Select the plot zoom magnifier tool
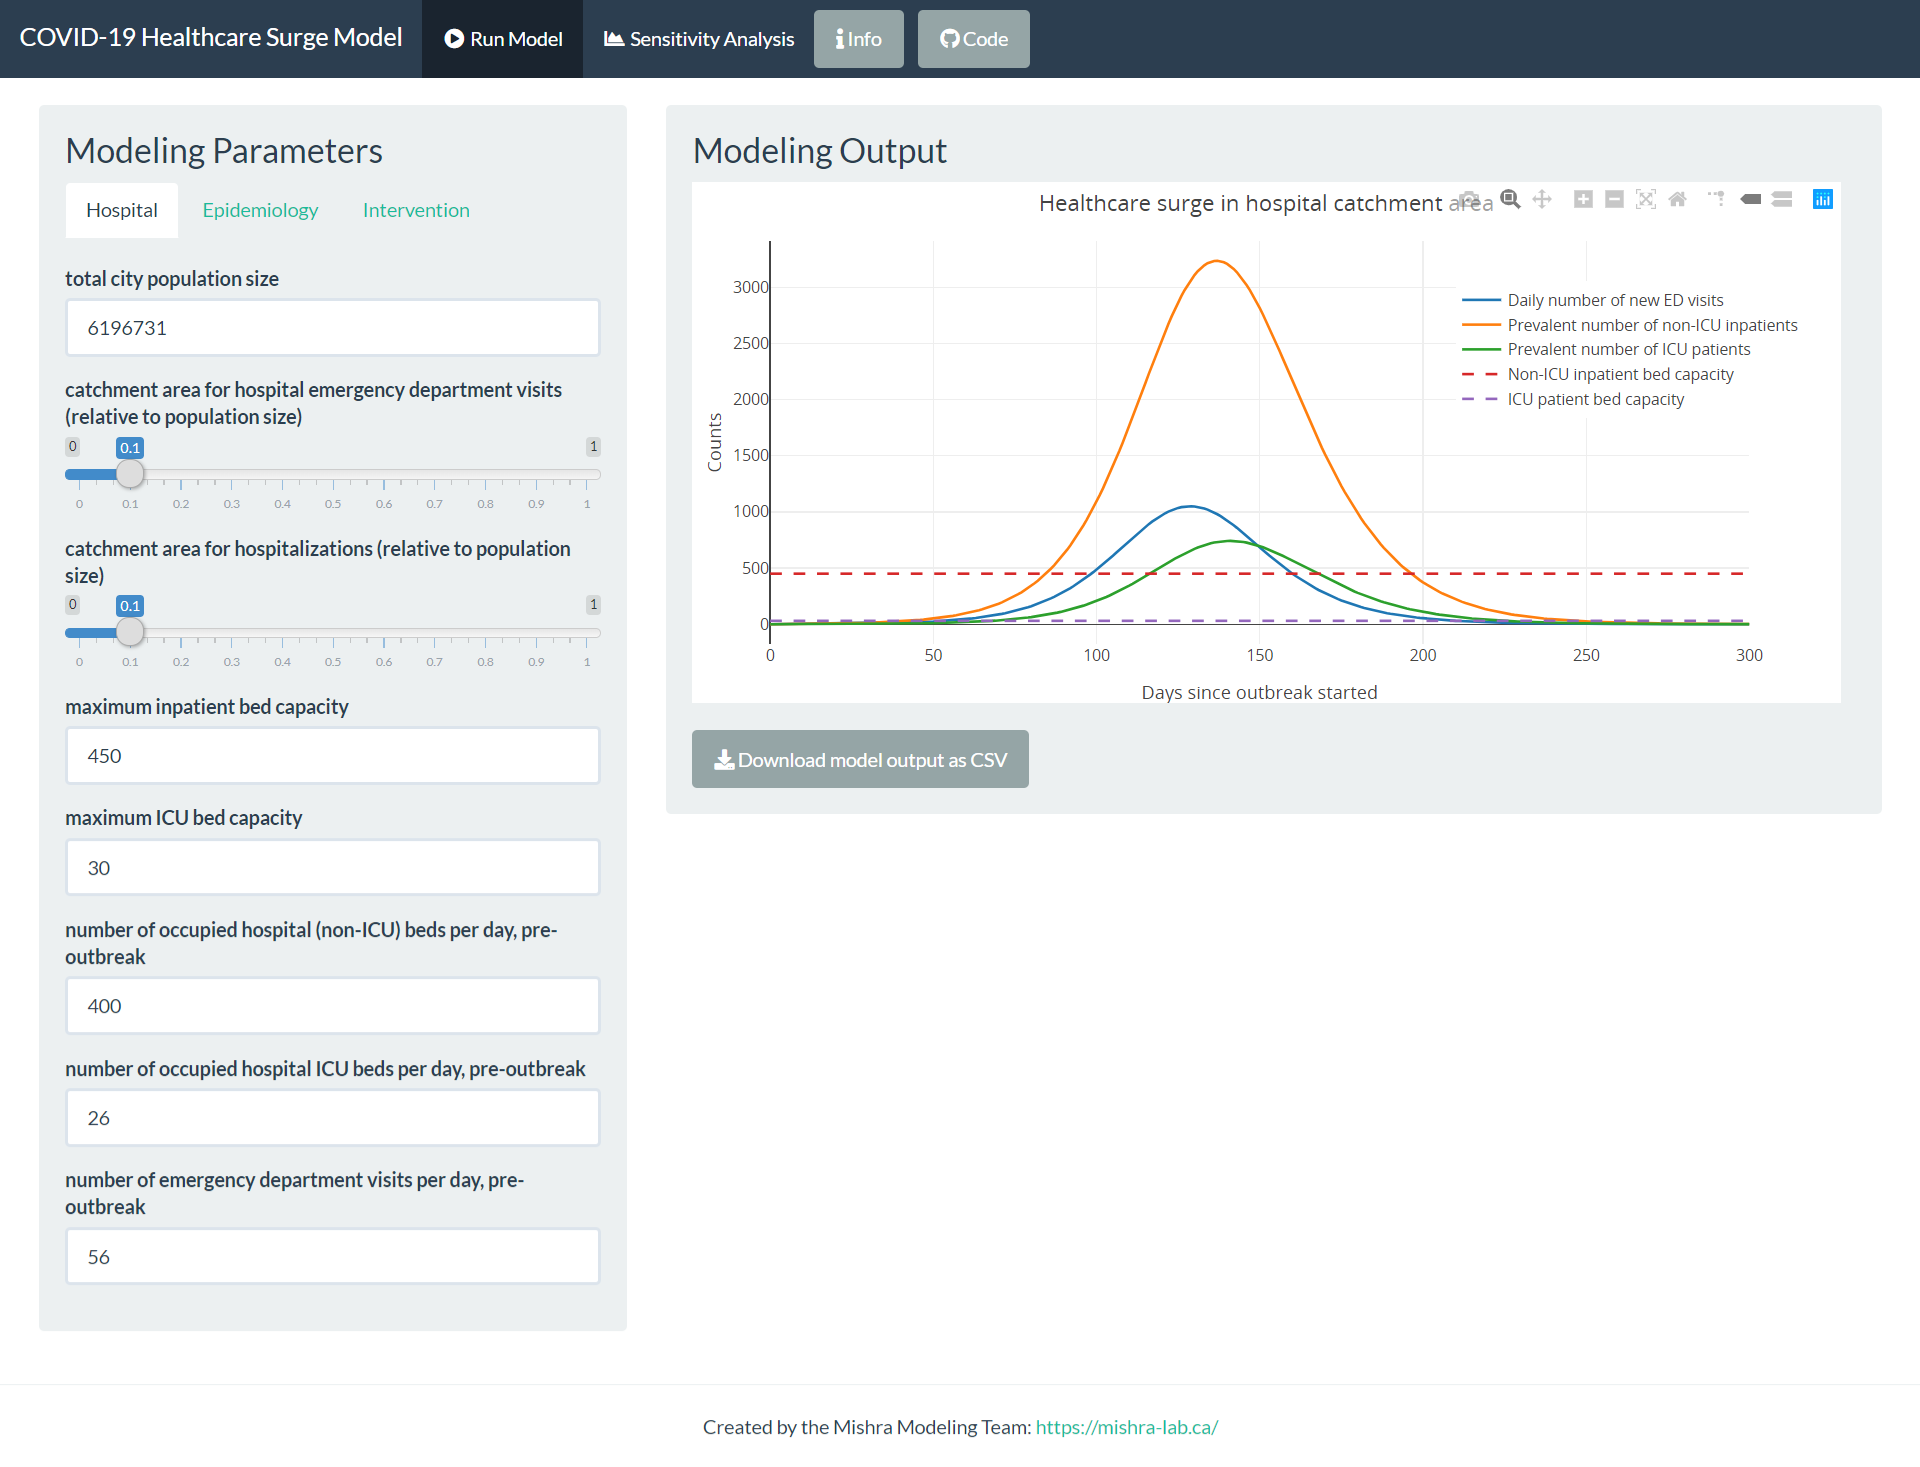 click(1510, 199)
